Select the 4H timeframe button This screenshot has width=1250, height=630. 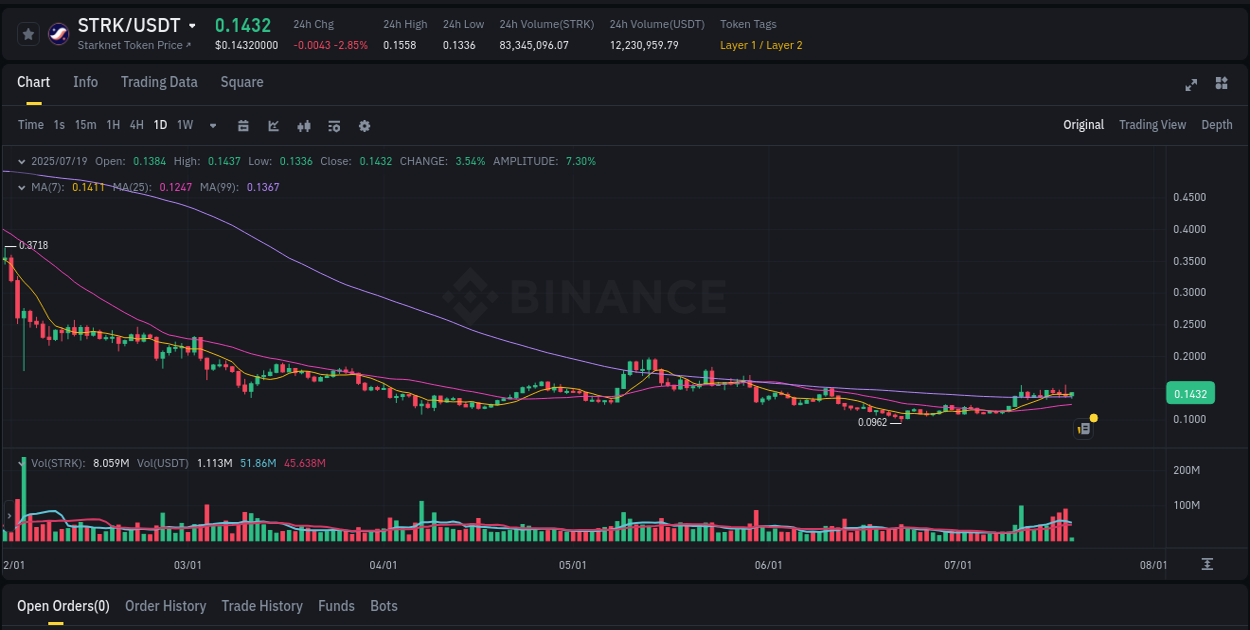[x=136, y=125]
